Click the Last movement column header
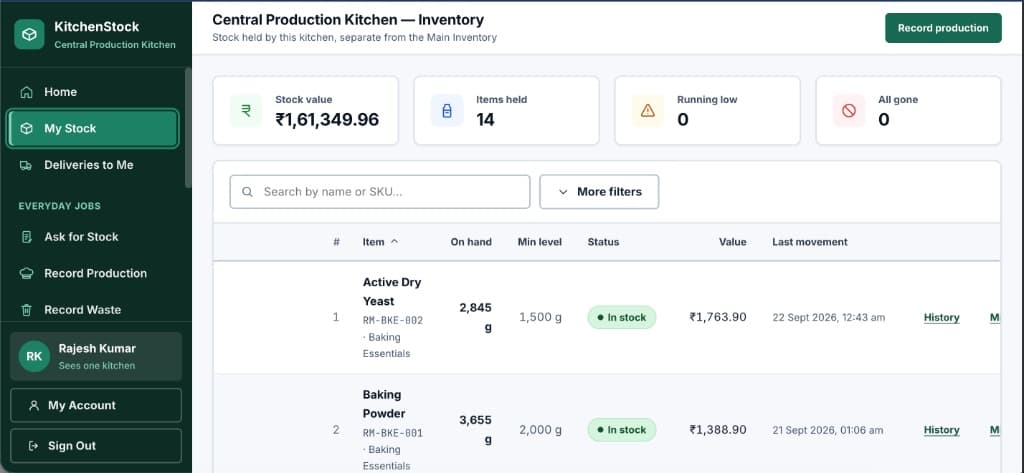 pyautogui.click(x=810, y=242)
